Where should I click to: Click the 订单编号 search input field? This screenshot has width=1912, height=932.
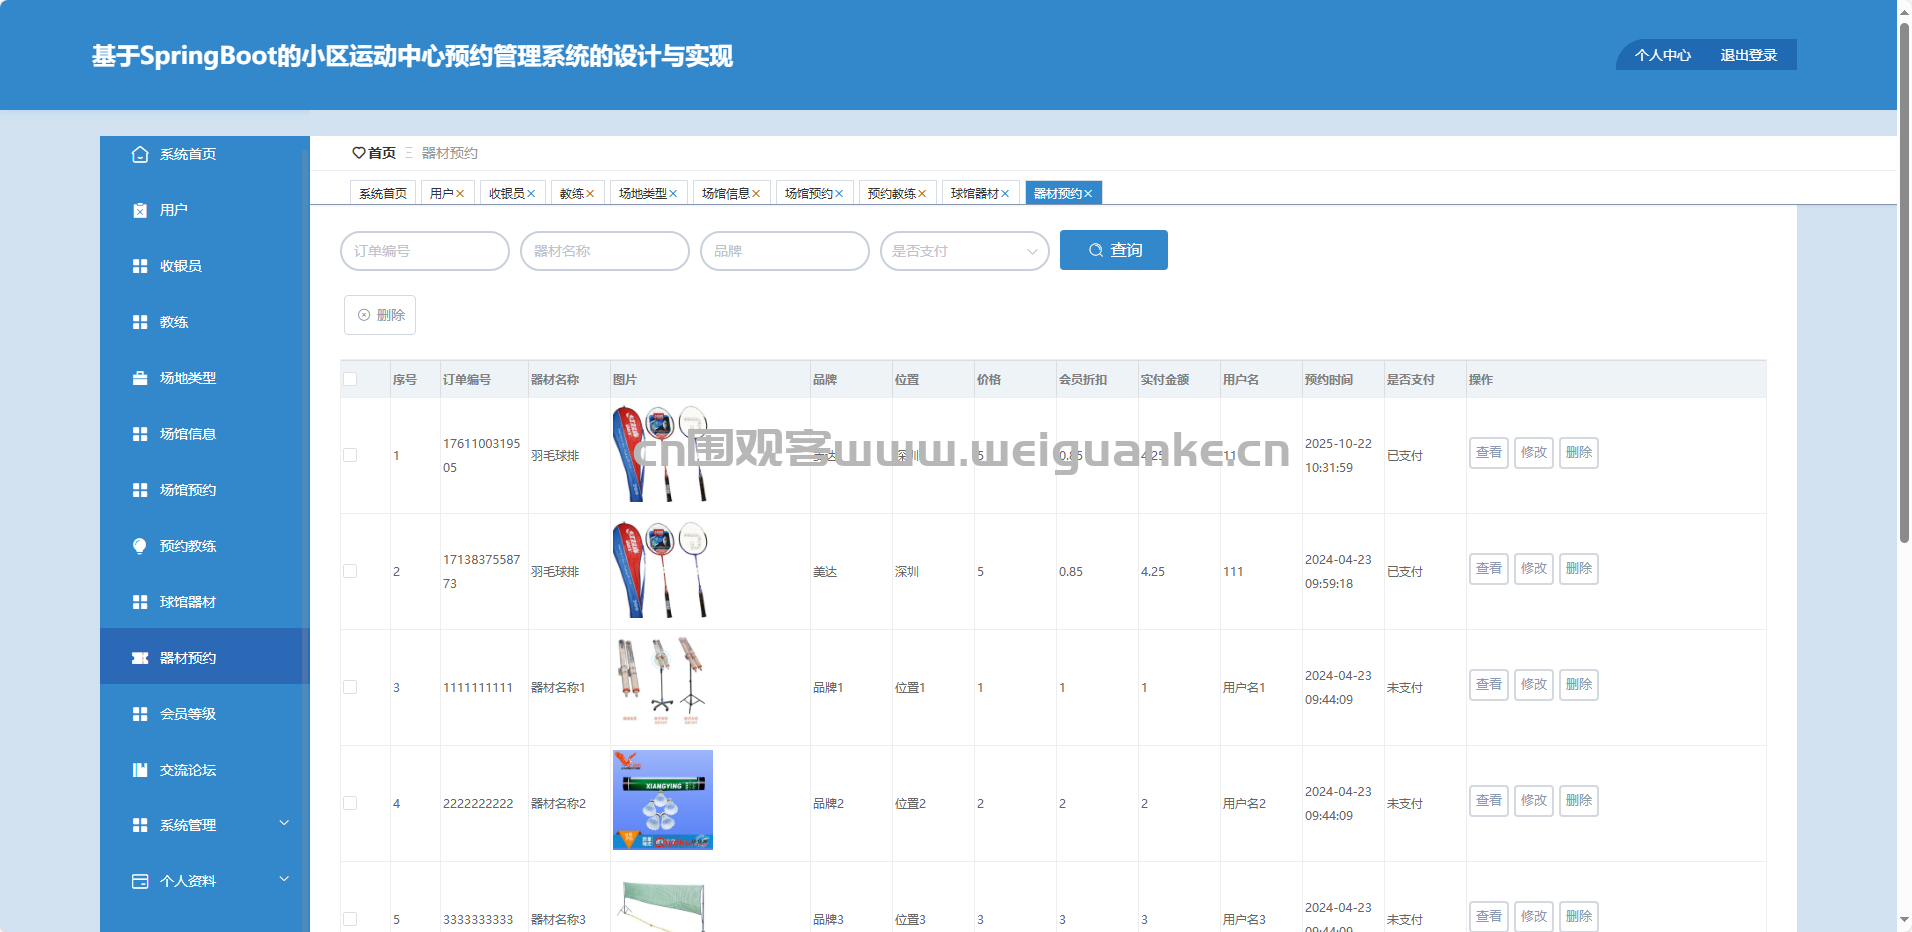[425, 251]
